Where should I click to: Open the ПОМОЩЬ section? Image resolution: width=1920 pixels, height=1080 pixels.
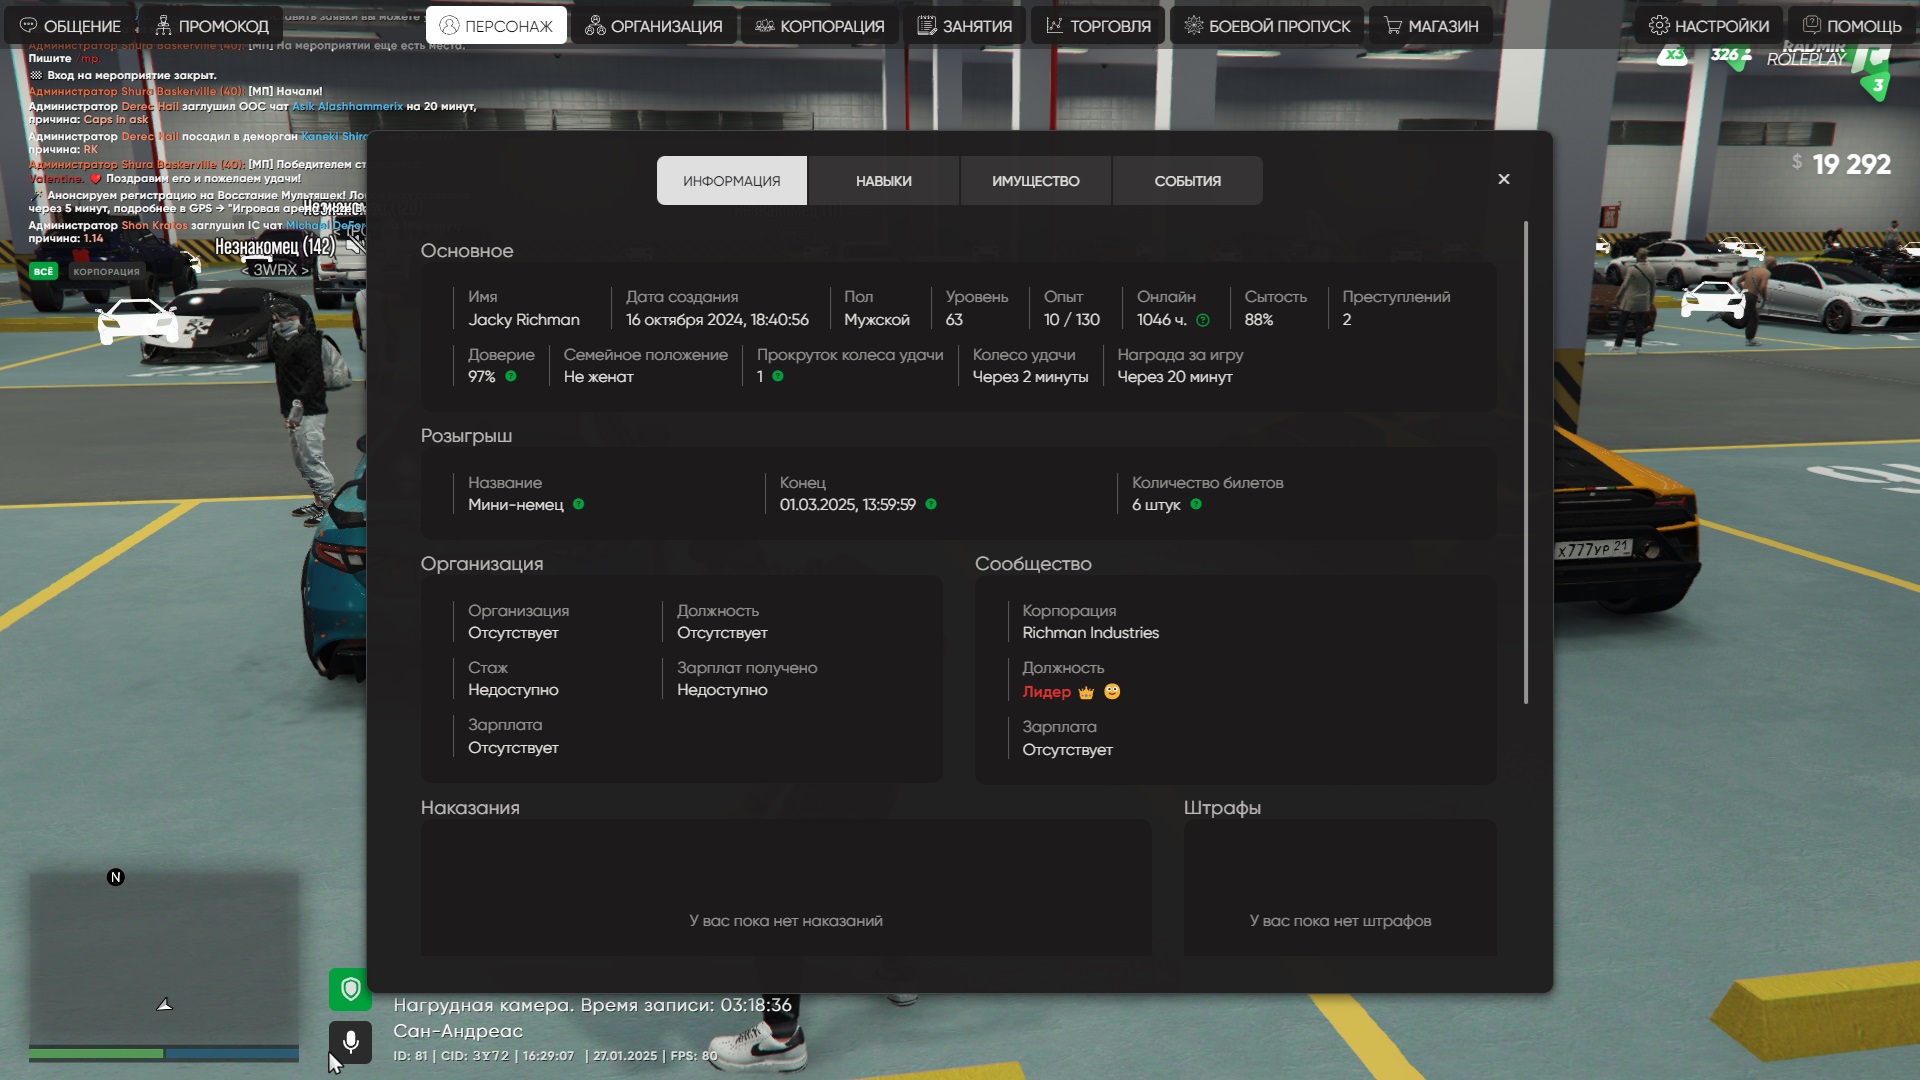[x=1851, y=26]
